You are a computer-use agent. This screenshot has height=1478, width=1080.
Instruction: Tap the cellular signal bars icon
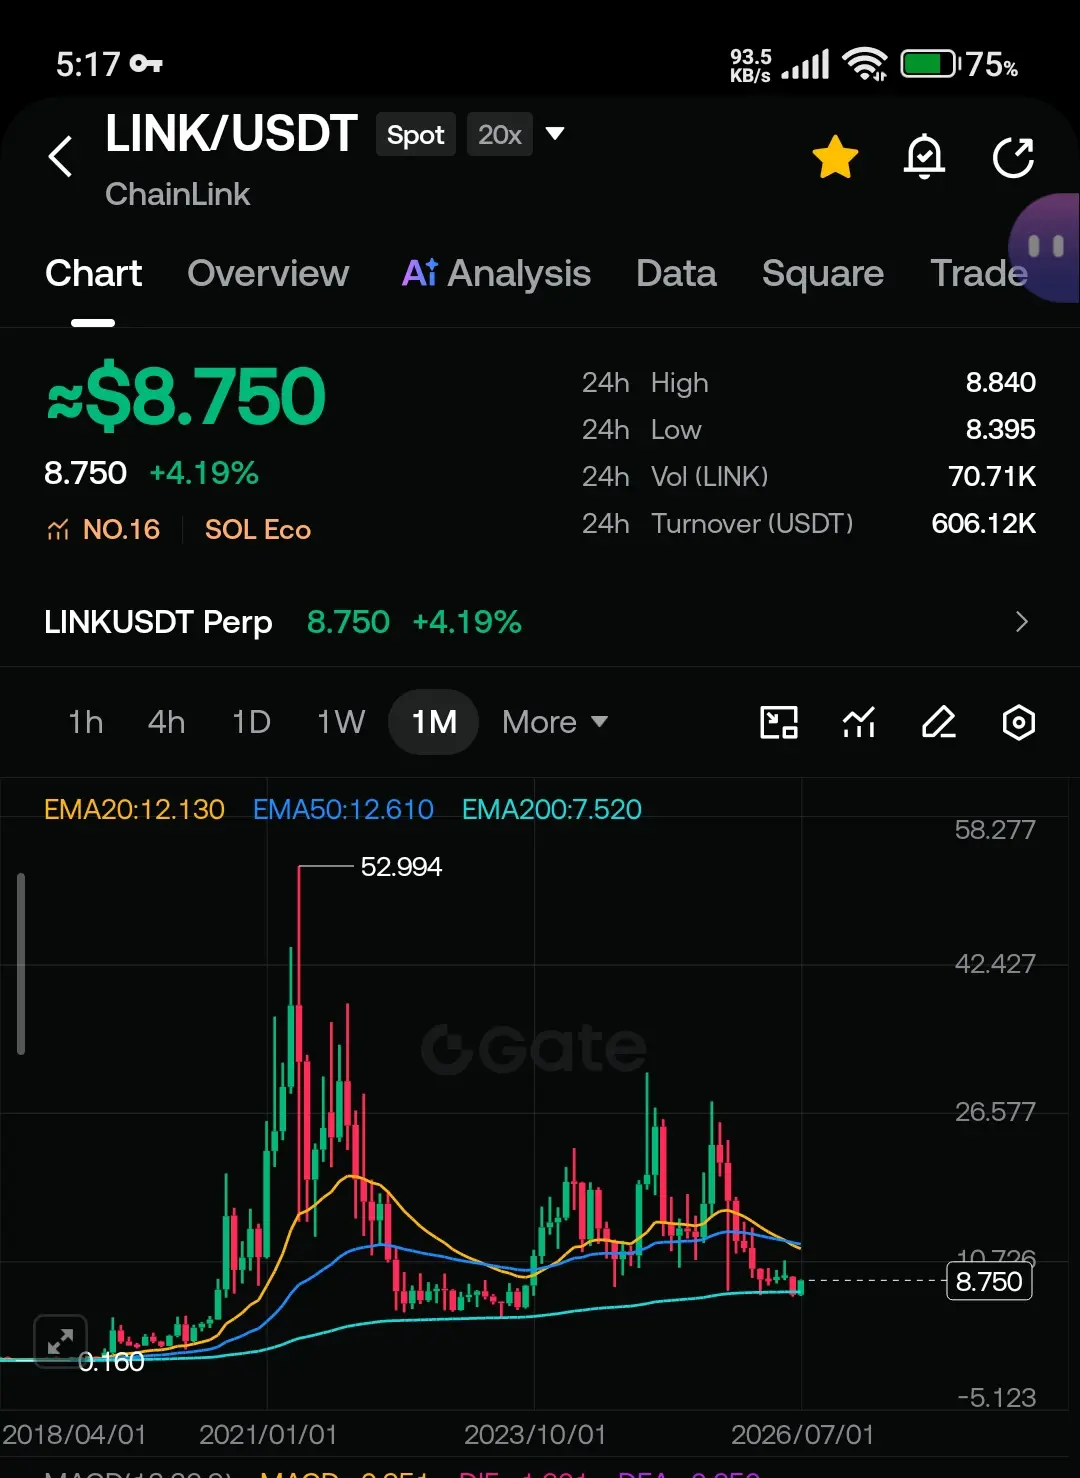[x=806, y=65]
